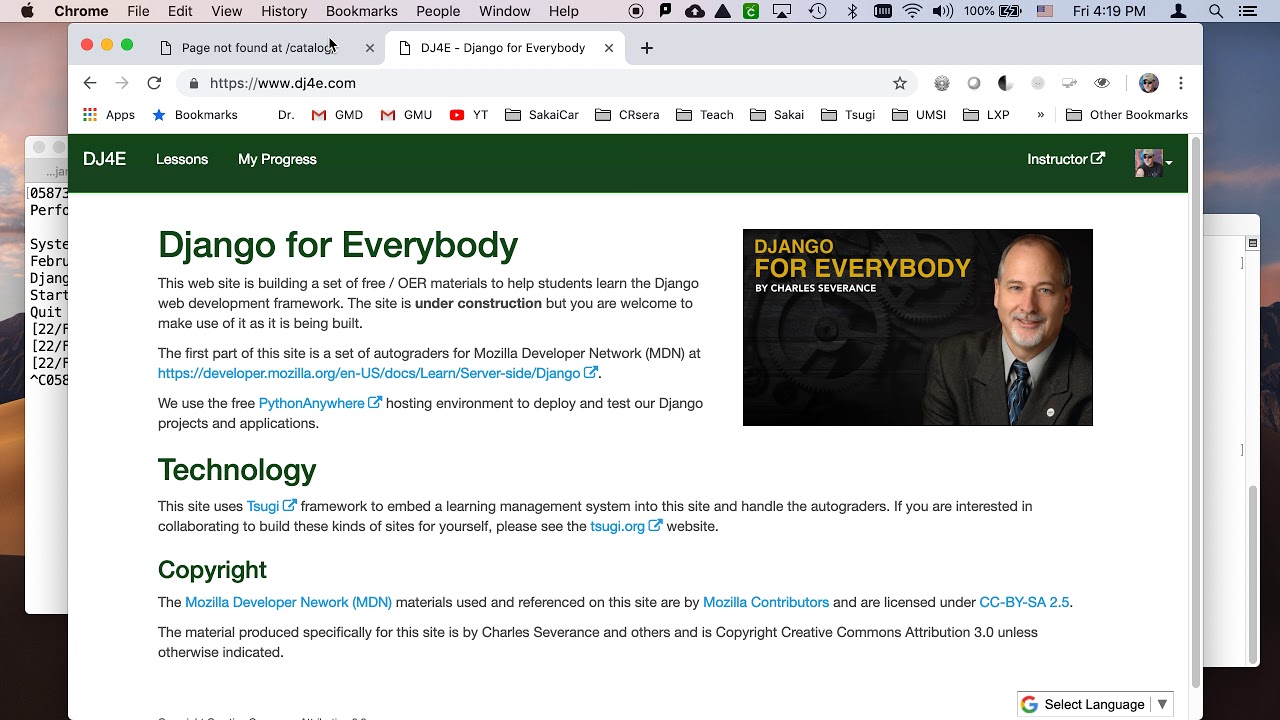Open the CRsera bookmark folder
Image resolution: width=1280 pixels, height=720 pixels.
pyautogui.click(x=627, y=115)
